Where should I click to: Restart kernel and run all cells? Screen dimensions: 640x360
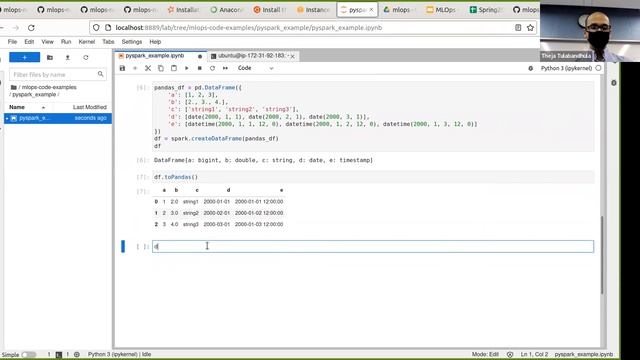225,68
